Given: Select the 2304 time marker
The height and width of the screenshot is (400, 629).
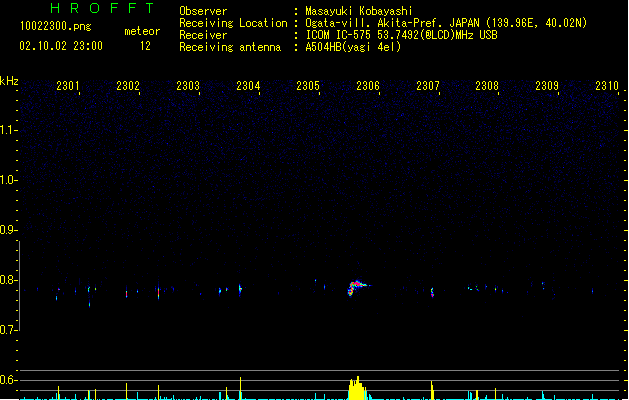Looking at the screenshot, I should (248, 85).
